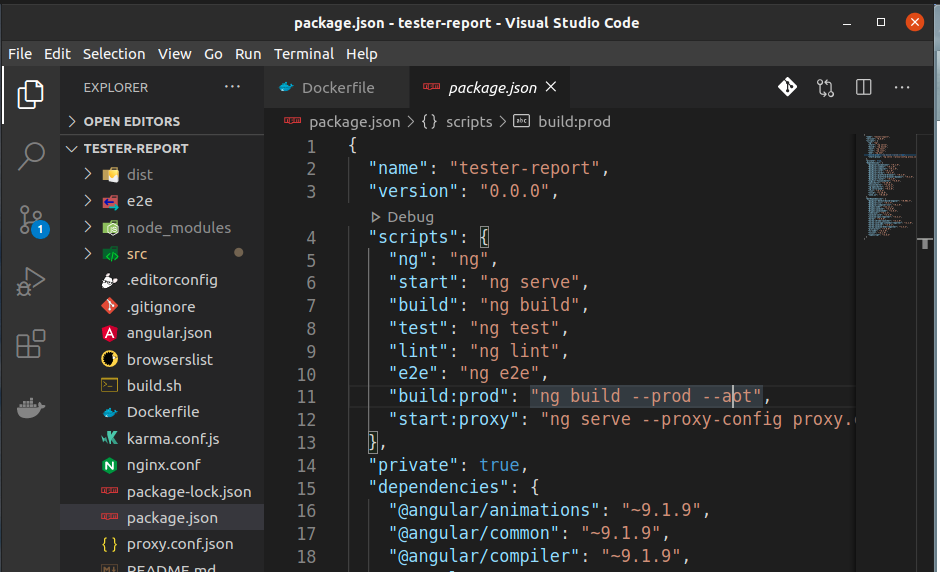Close the package.json tab
The width and height of the screenshot is (940, 572).
[x=551, y=87]
